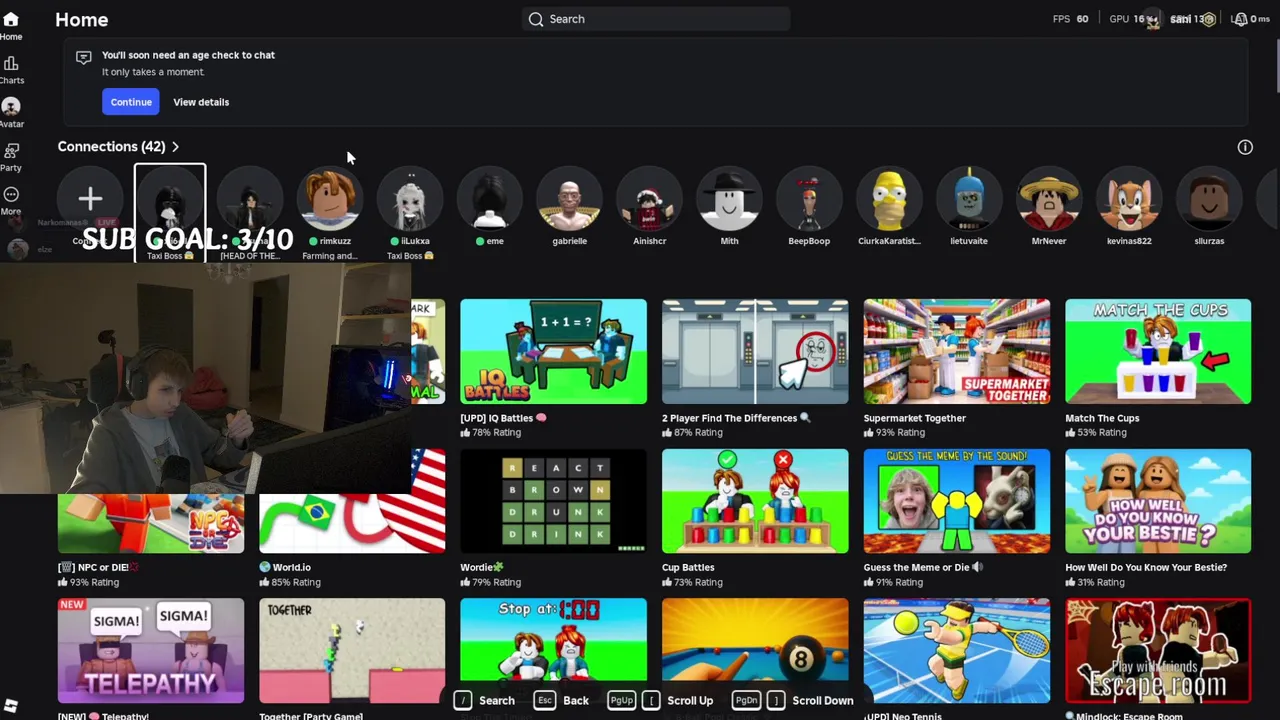Viewport: 1280px width, 720px height.
Task: Open rimkuzz's avatar
Action: point(330,199)
